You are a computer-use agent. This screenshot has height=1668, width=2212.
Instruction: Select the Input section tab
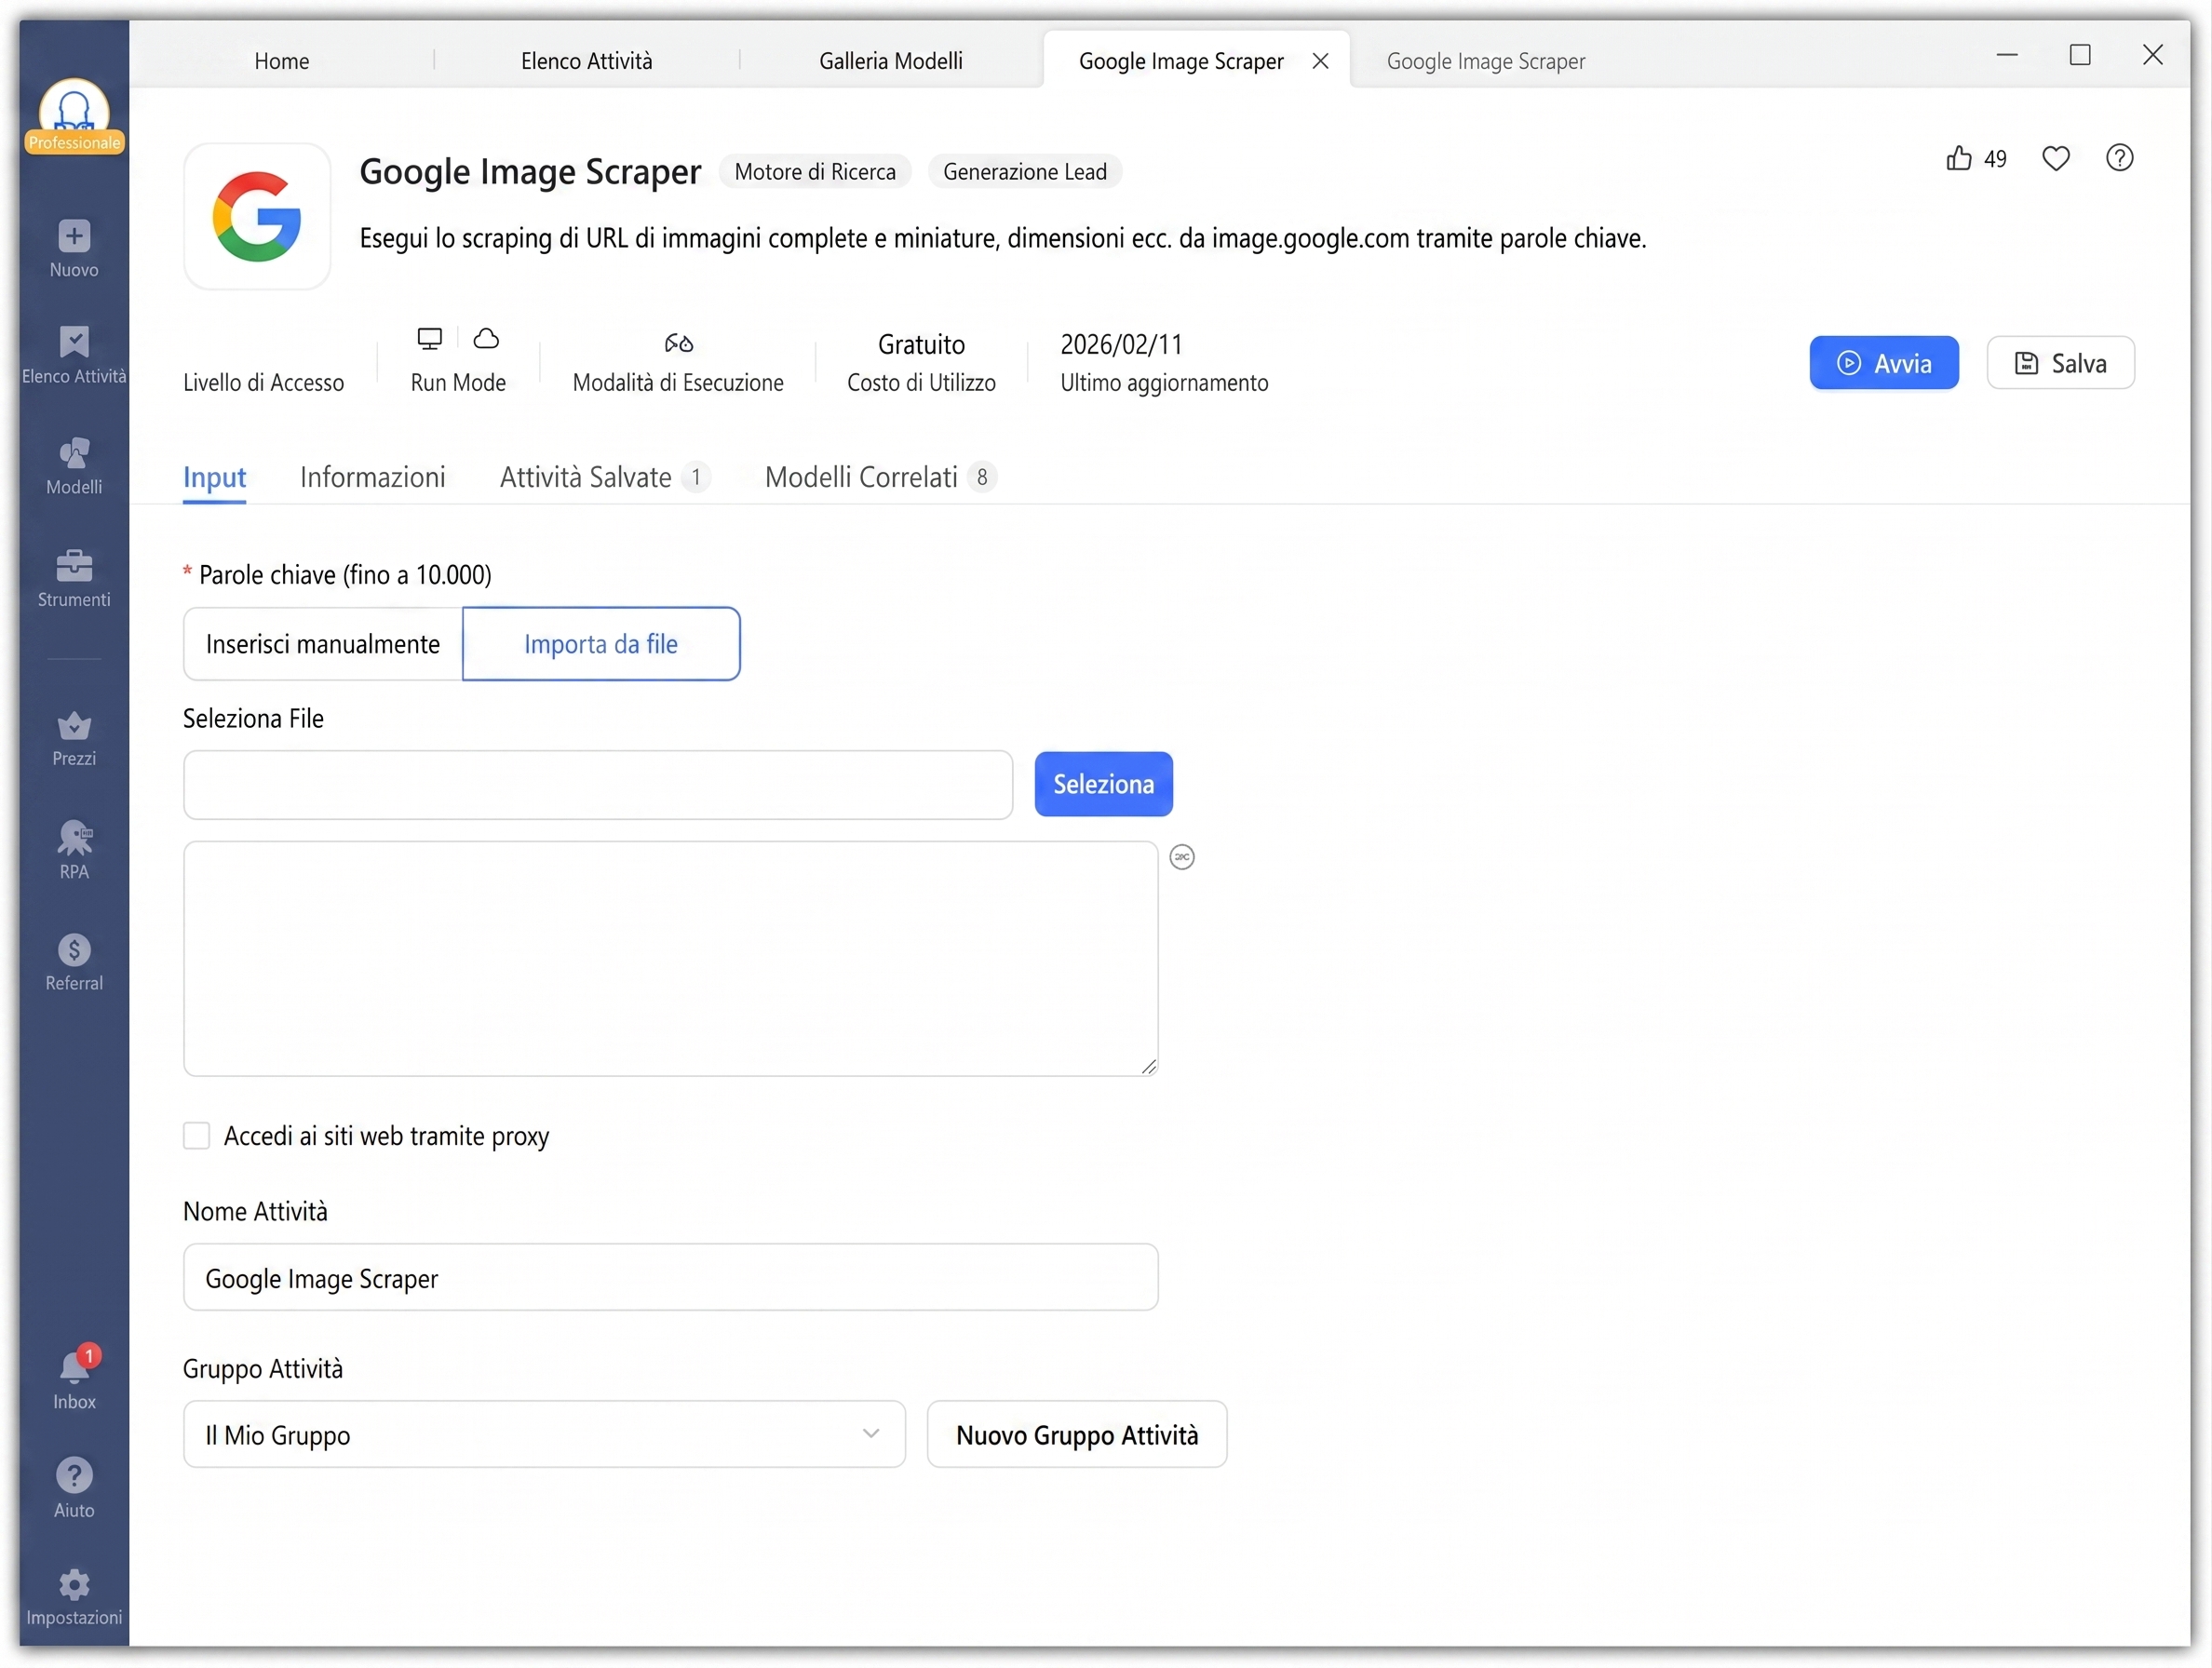click(214, 478)
